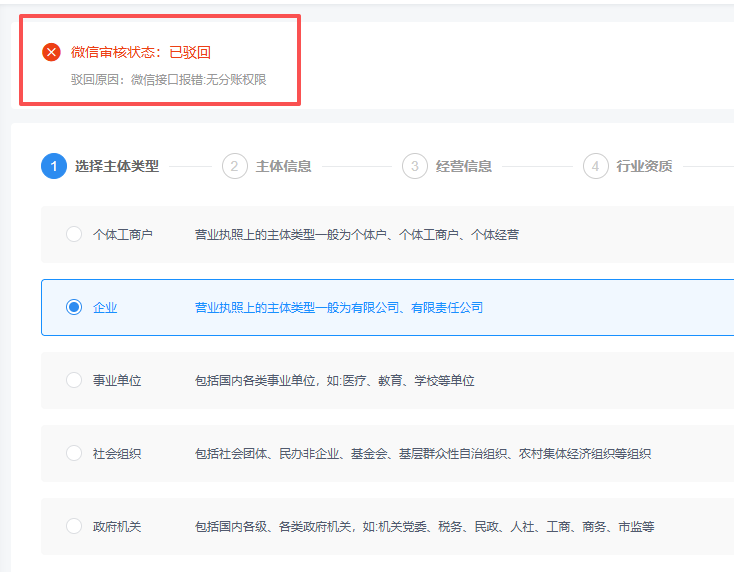The height and width of the screenshot is (572, 734).
Task: Click the step 2 circle number icon
Action: [x=235, y=166]
